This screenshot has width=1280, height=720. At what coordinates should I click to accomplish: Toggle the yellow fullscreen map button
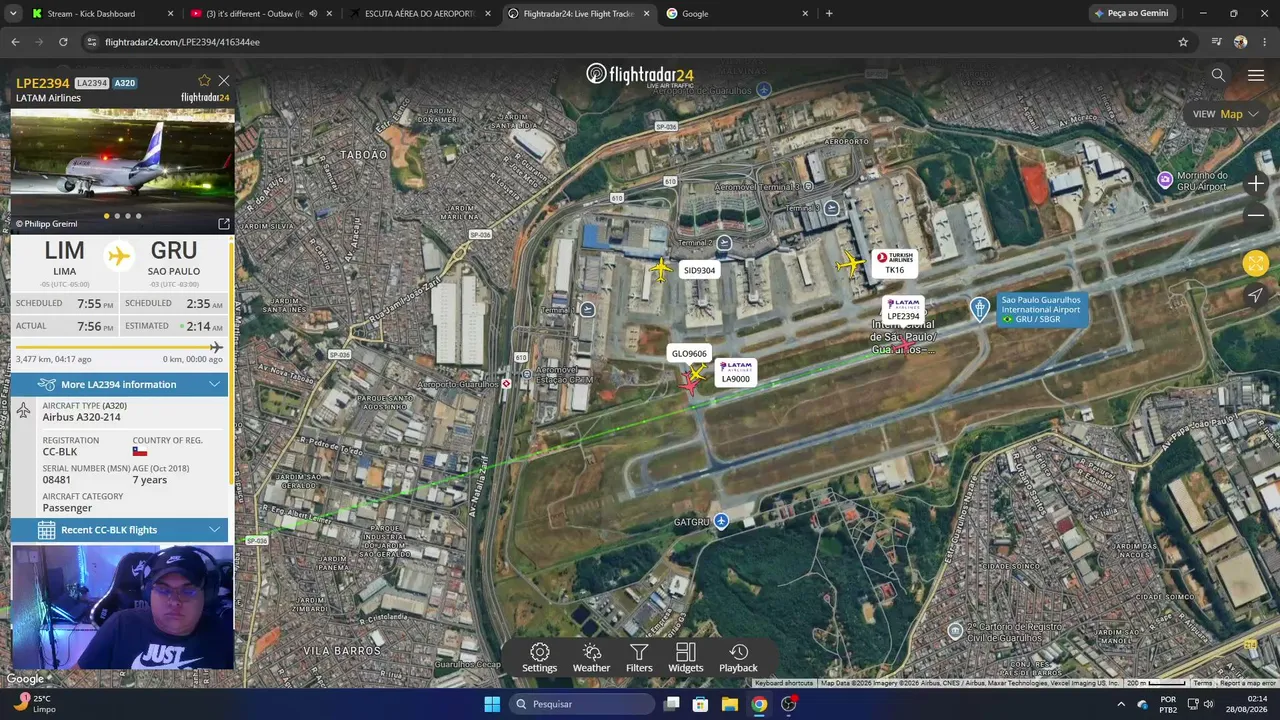[1256, 263]
